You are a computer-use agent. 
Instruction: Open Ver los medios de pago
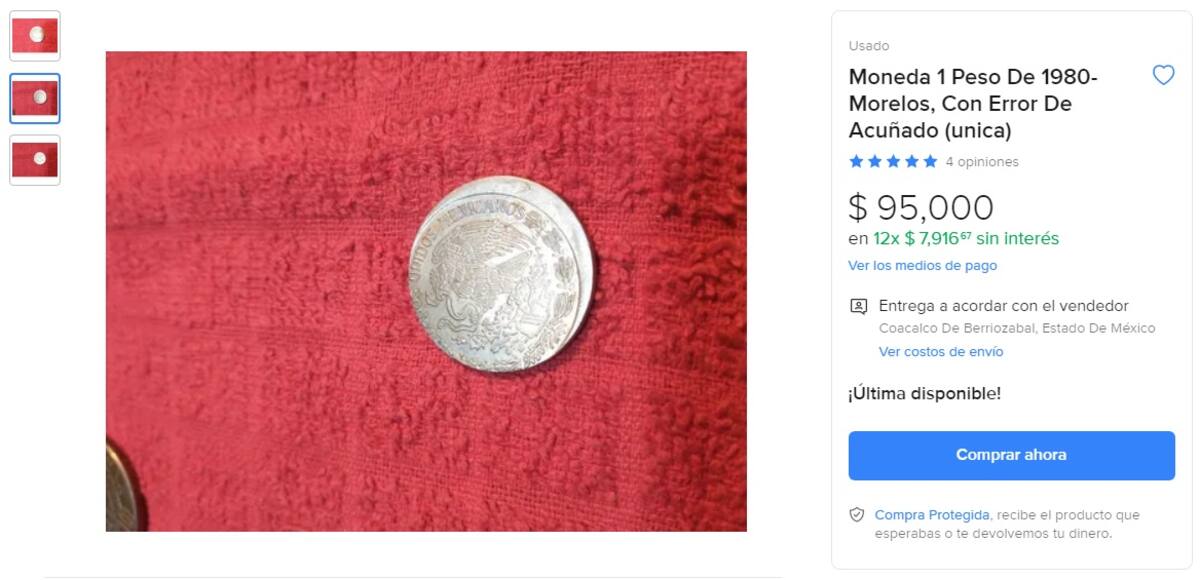coord(922,266)
